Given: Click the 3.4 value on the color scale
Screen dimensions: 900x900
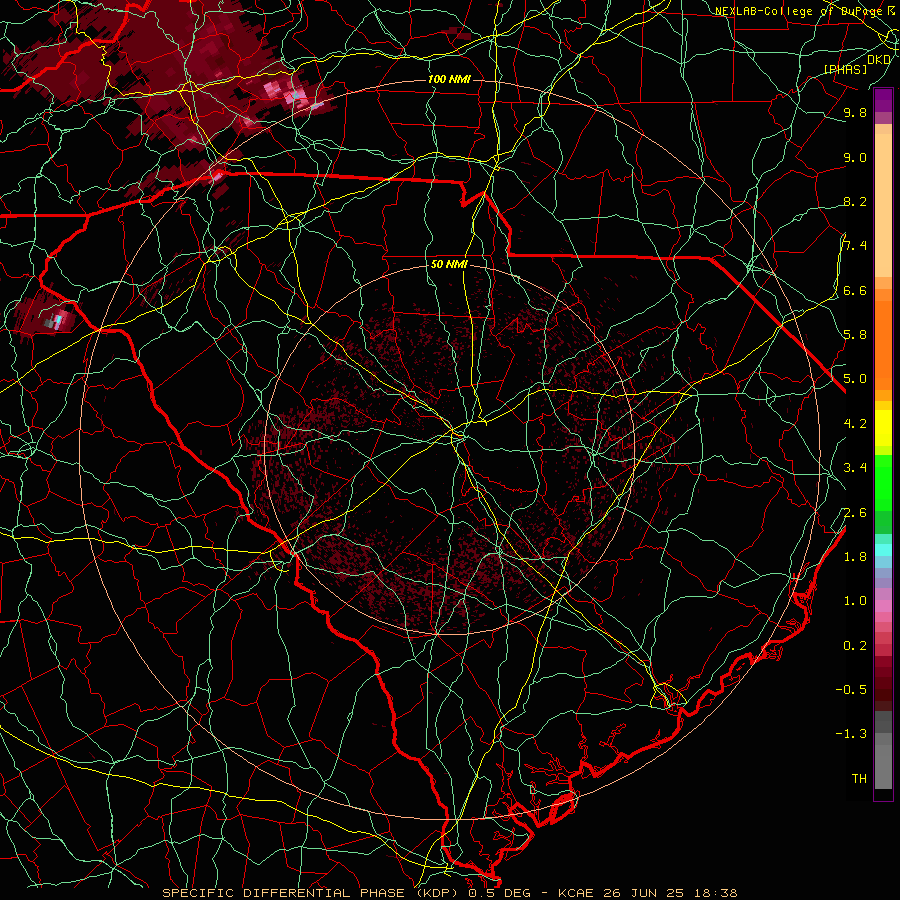Looking at the screenshot, I should [855, 468].
